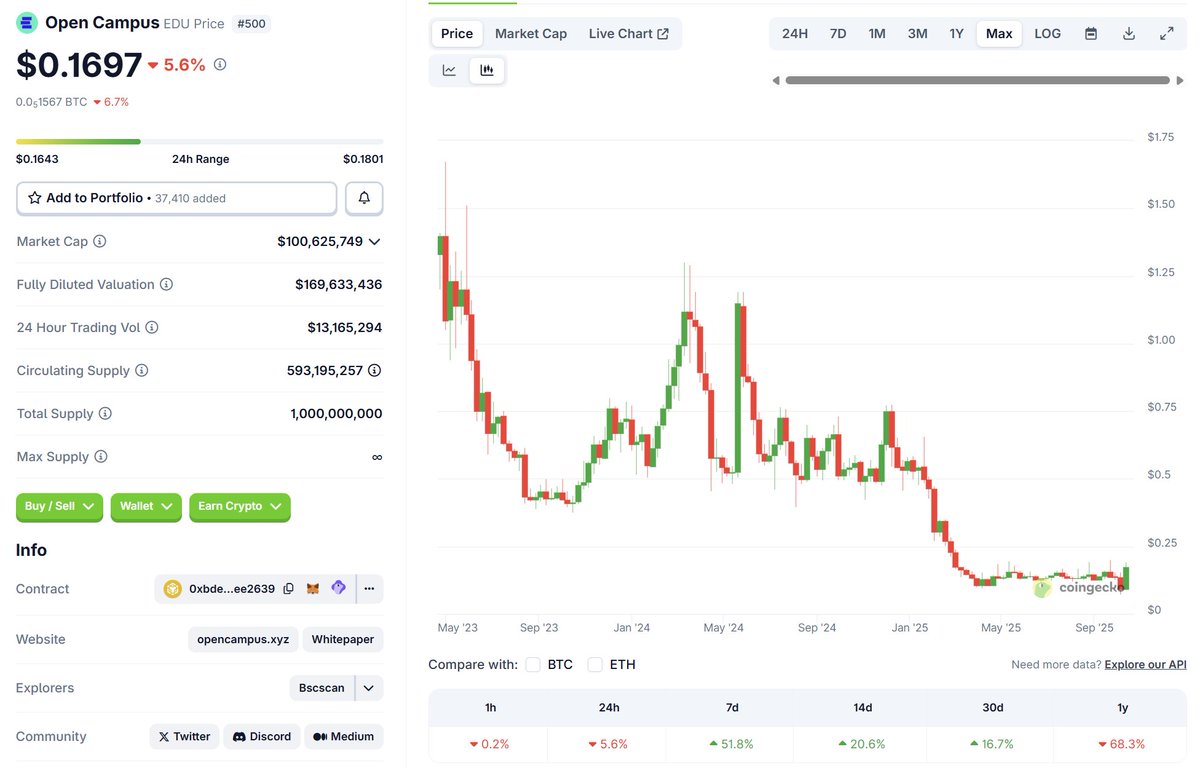Image resolution: width=1200 pixels, height=768 pixels.
Task: Open the opencampus.xyz website link
Action: coord(243,639)
